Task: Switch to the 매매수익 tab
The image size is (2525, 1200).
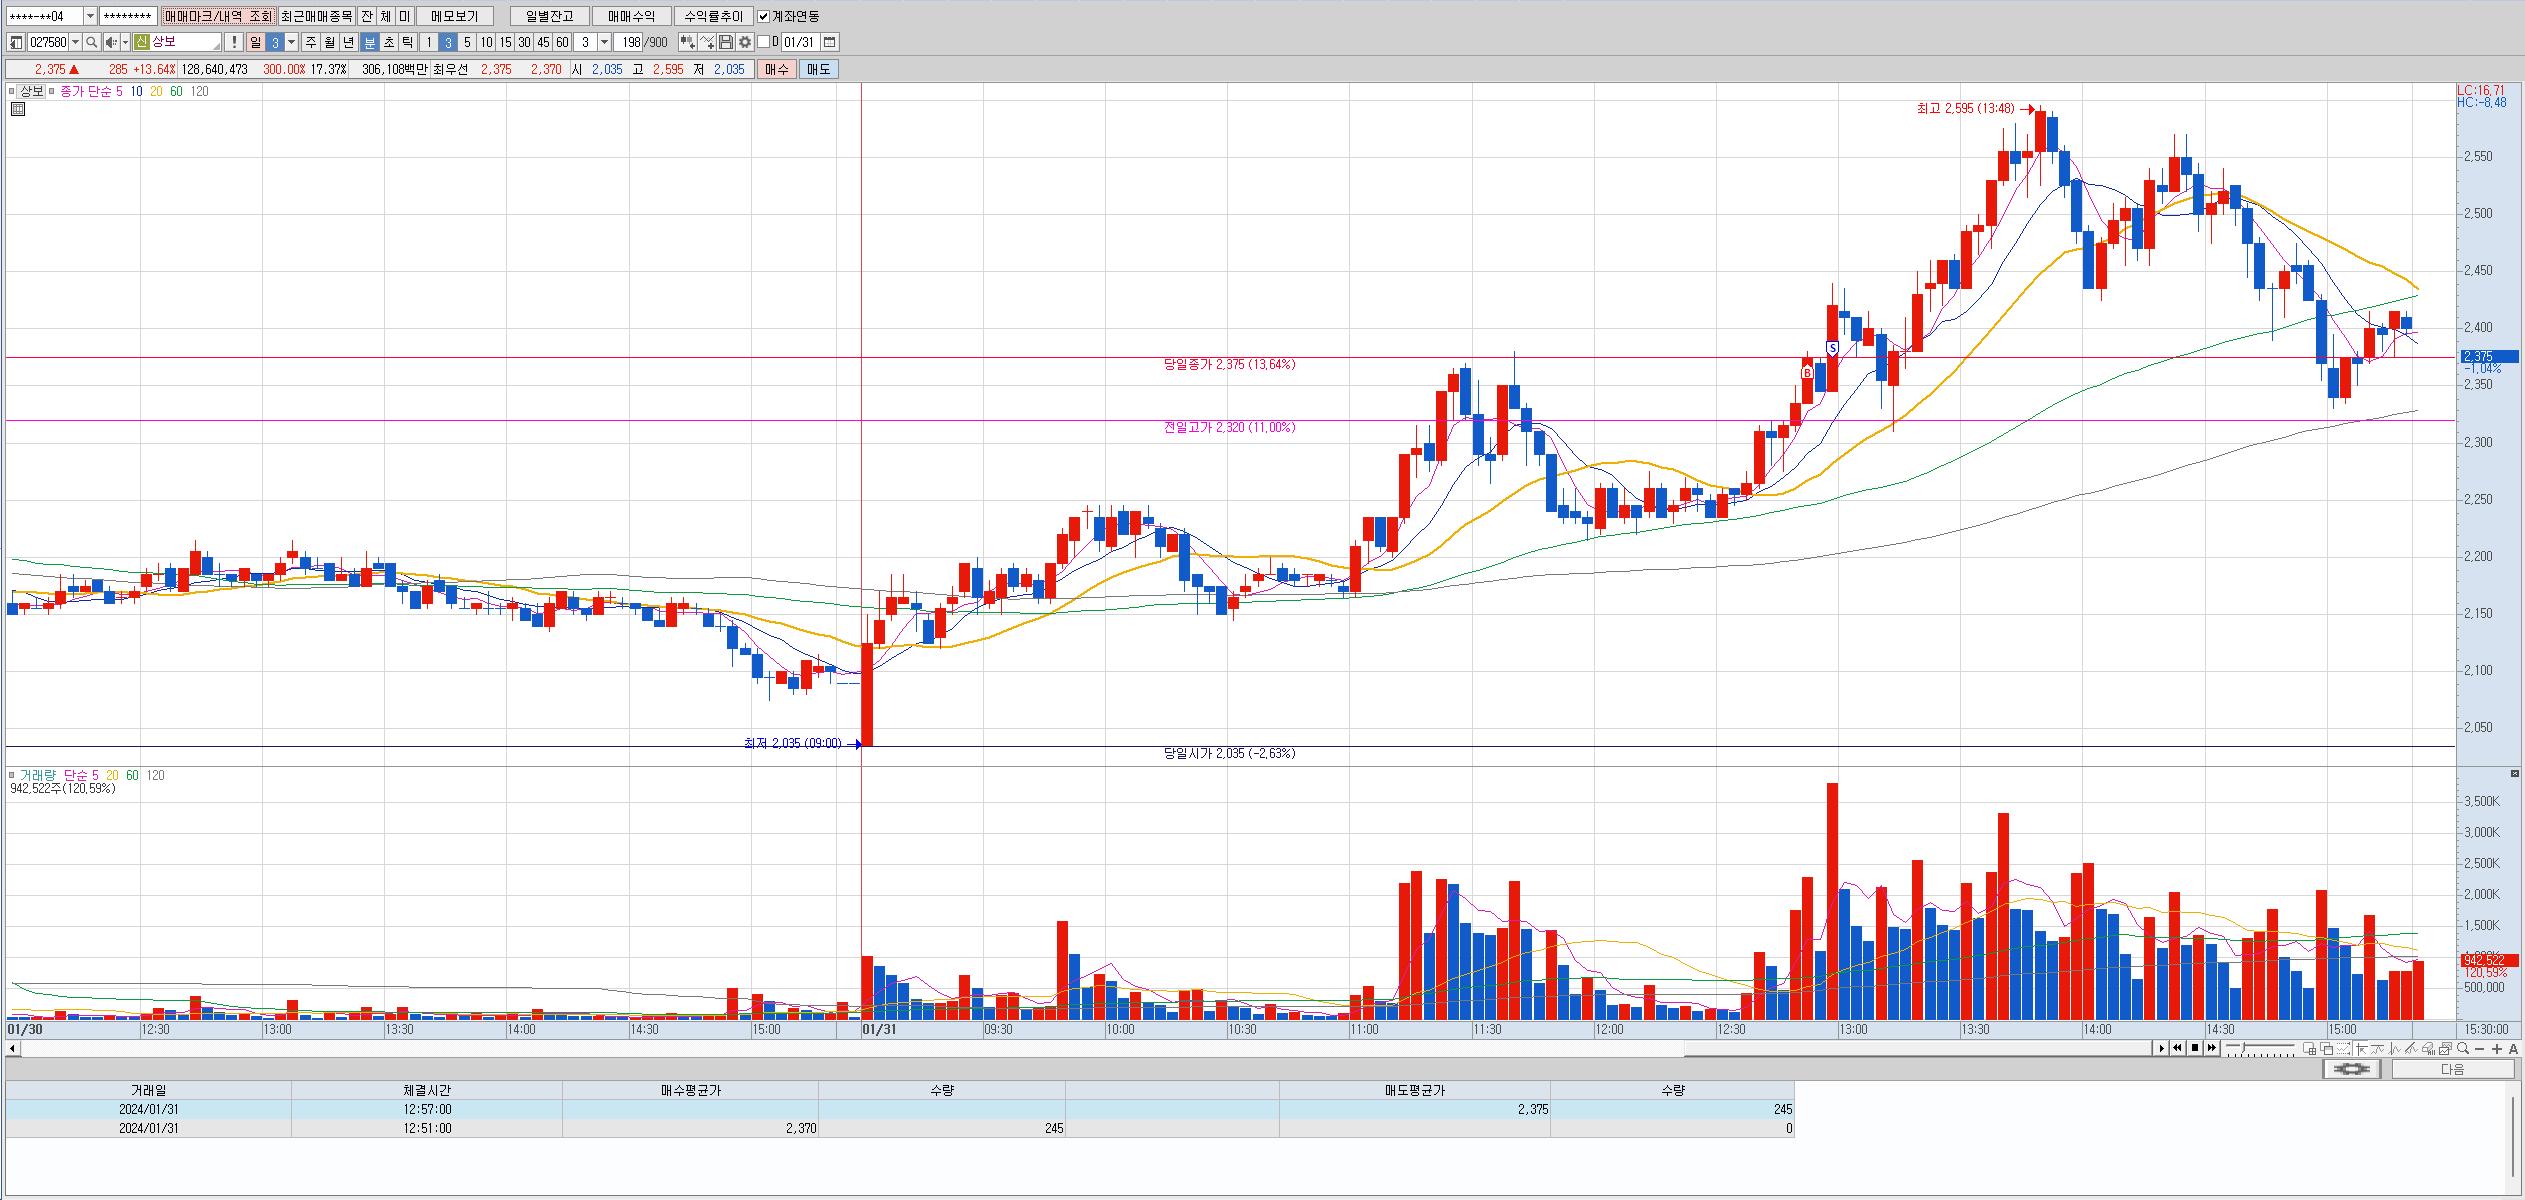Action: click(x=631, y=16)
